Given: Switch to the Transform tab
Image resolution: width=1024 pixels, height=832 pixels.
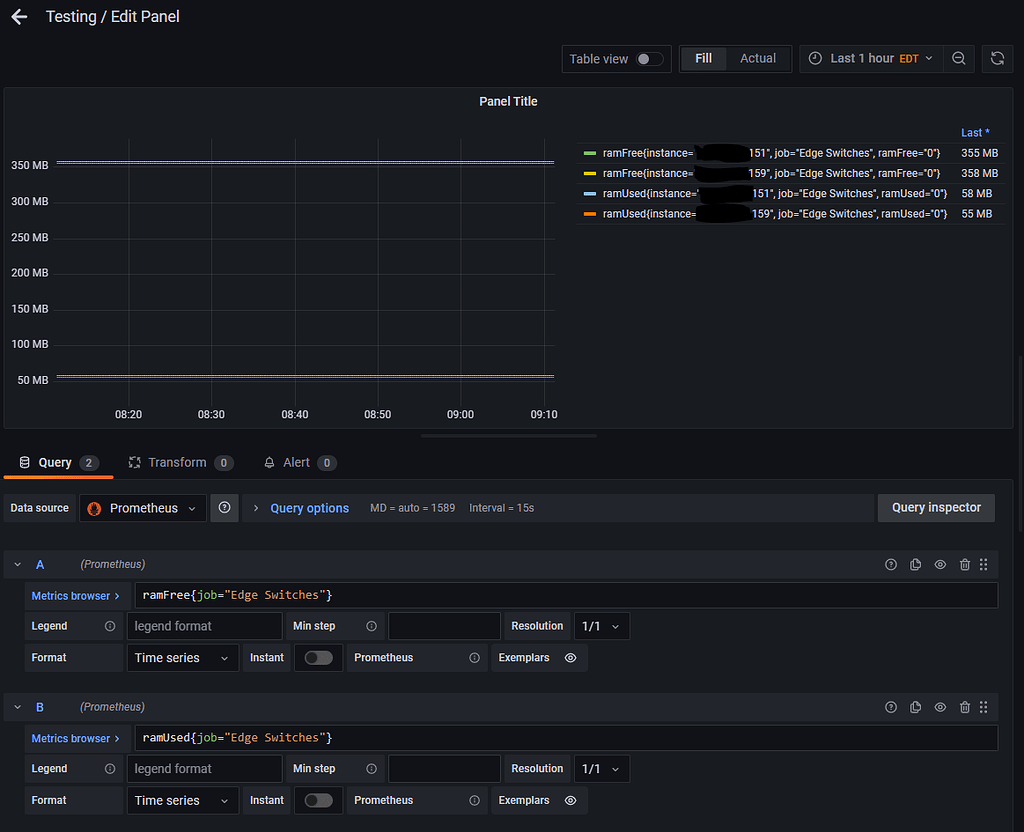Looking at the screenshot, I should (177, 463).
